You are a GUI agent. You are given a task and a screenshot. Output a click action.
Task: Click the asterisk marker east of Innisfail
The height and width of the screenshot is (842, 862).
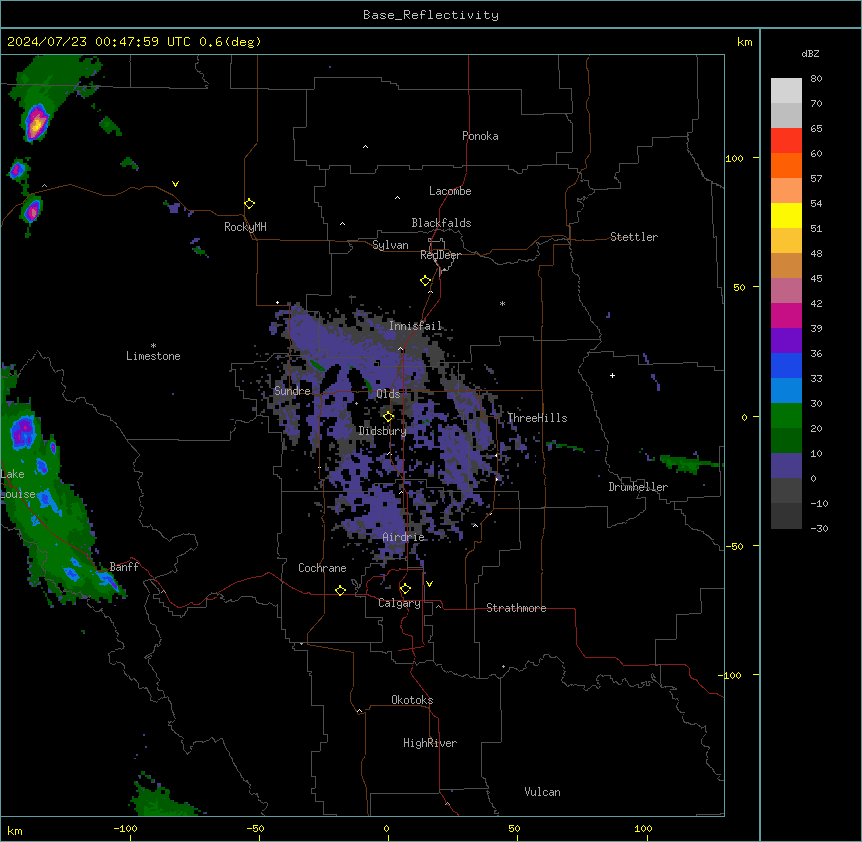[x=502, y=304]
